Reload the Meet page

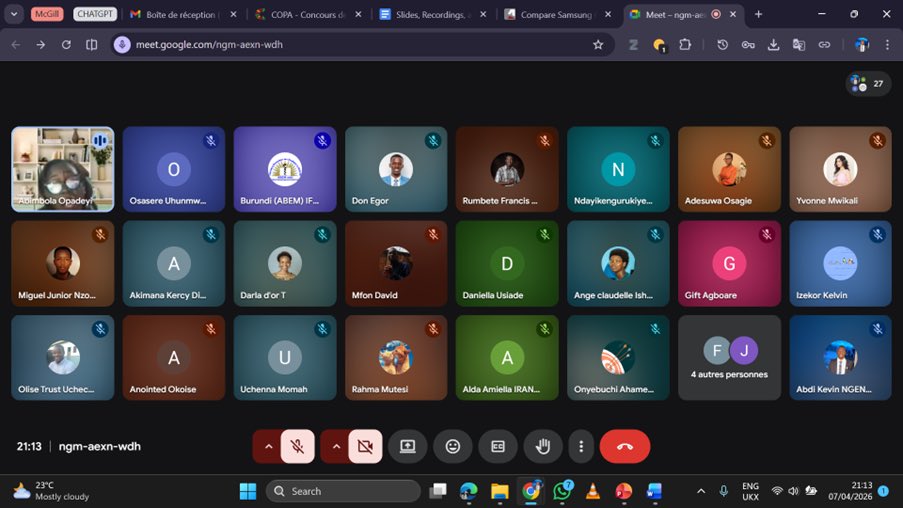pos(66,44)
